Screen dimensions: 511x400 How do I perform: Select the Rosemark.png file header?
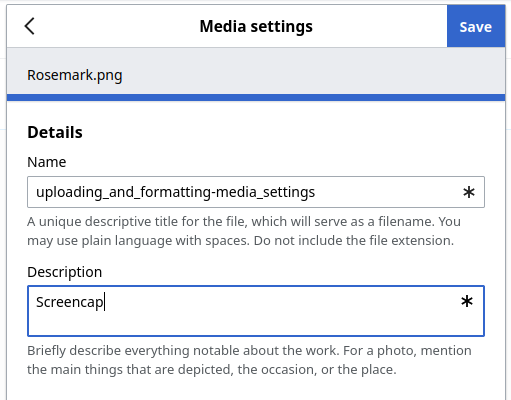point(75,75)
